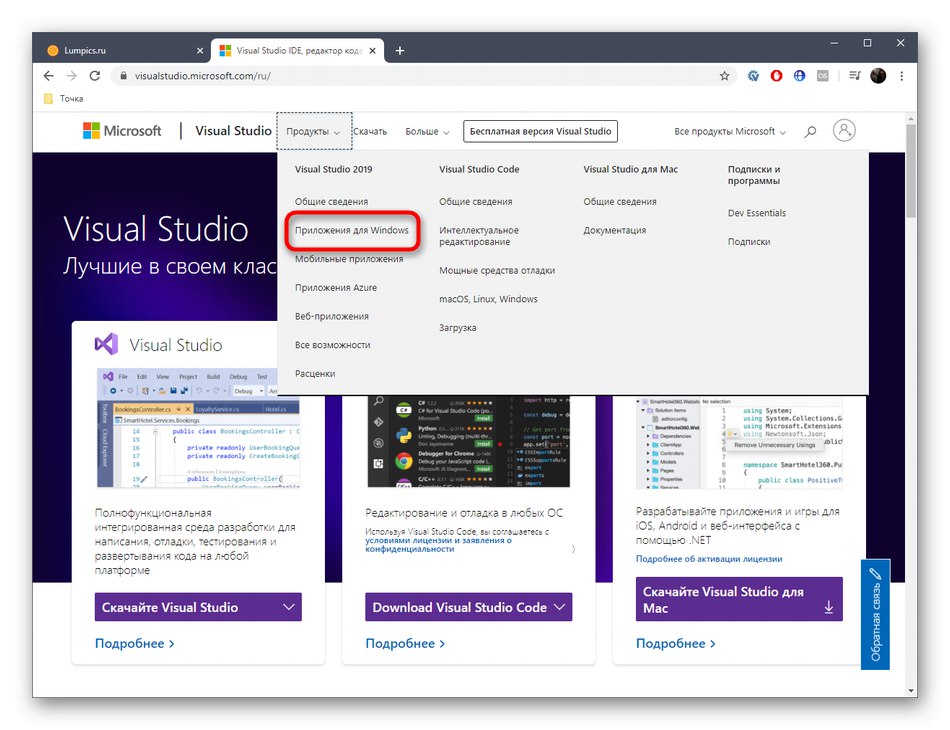The width and height of the screenshot is (950, 730).
Task: Select Мобильные приложения menu item
Action: point(349,259)
